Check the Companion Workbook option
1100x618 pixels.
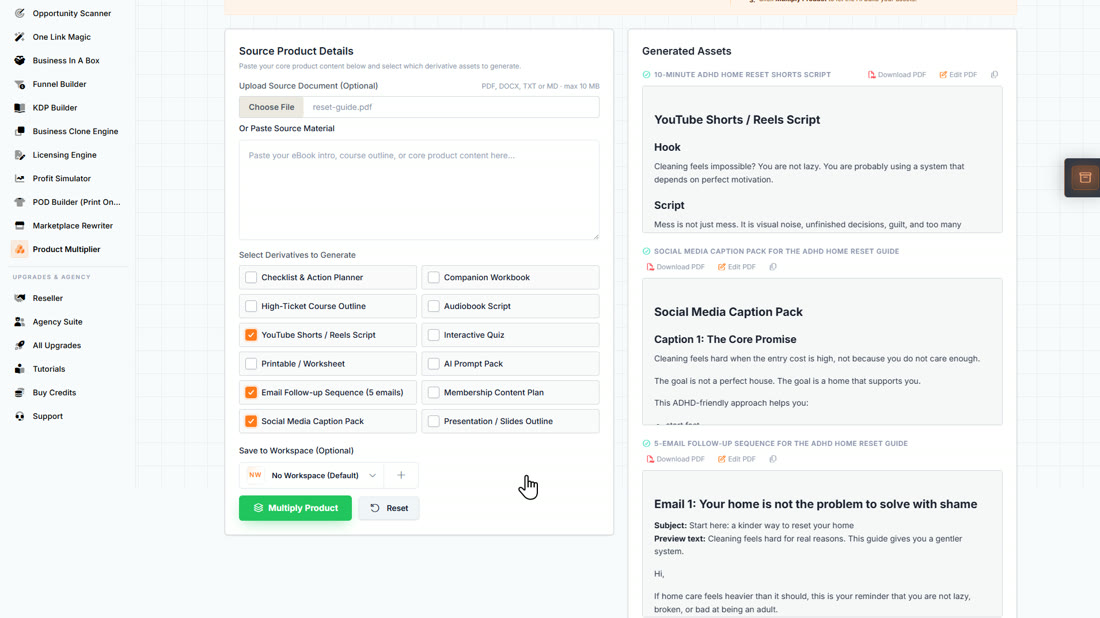tap(434, 277)
